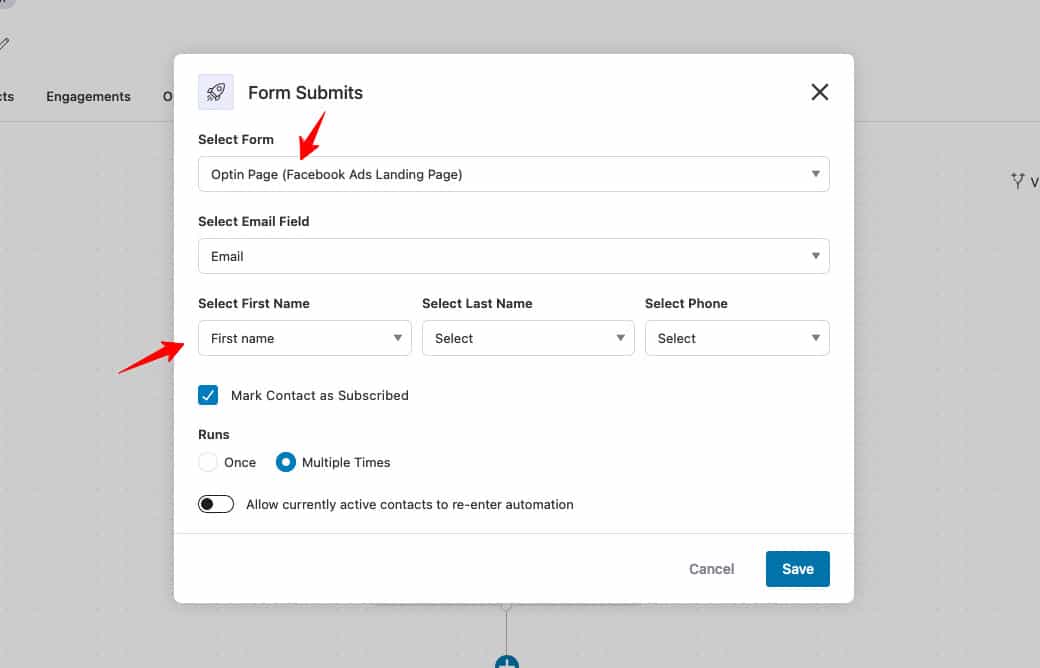The height and width of the screenshot is (668, 1040).
Task: Close the Form Submits dialog
Action: tap(819, 91)
